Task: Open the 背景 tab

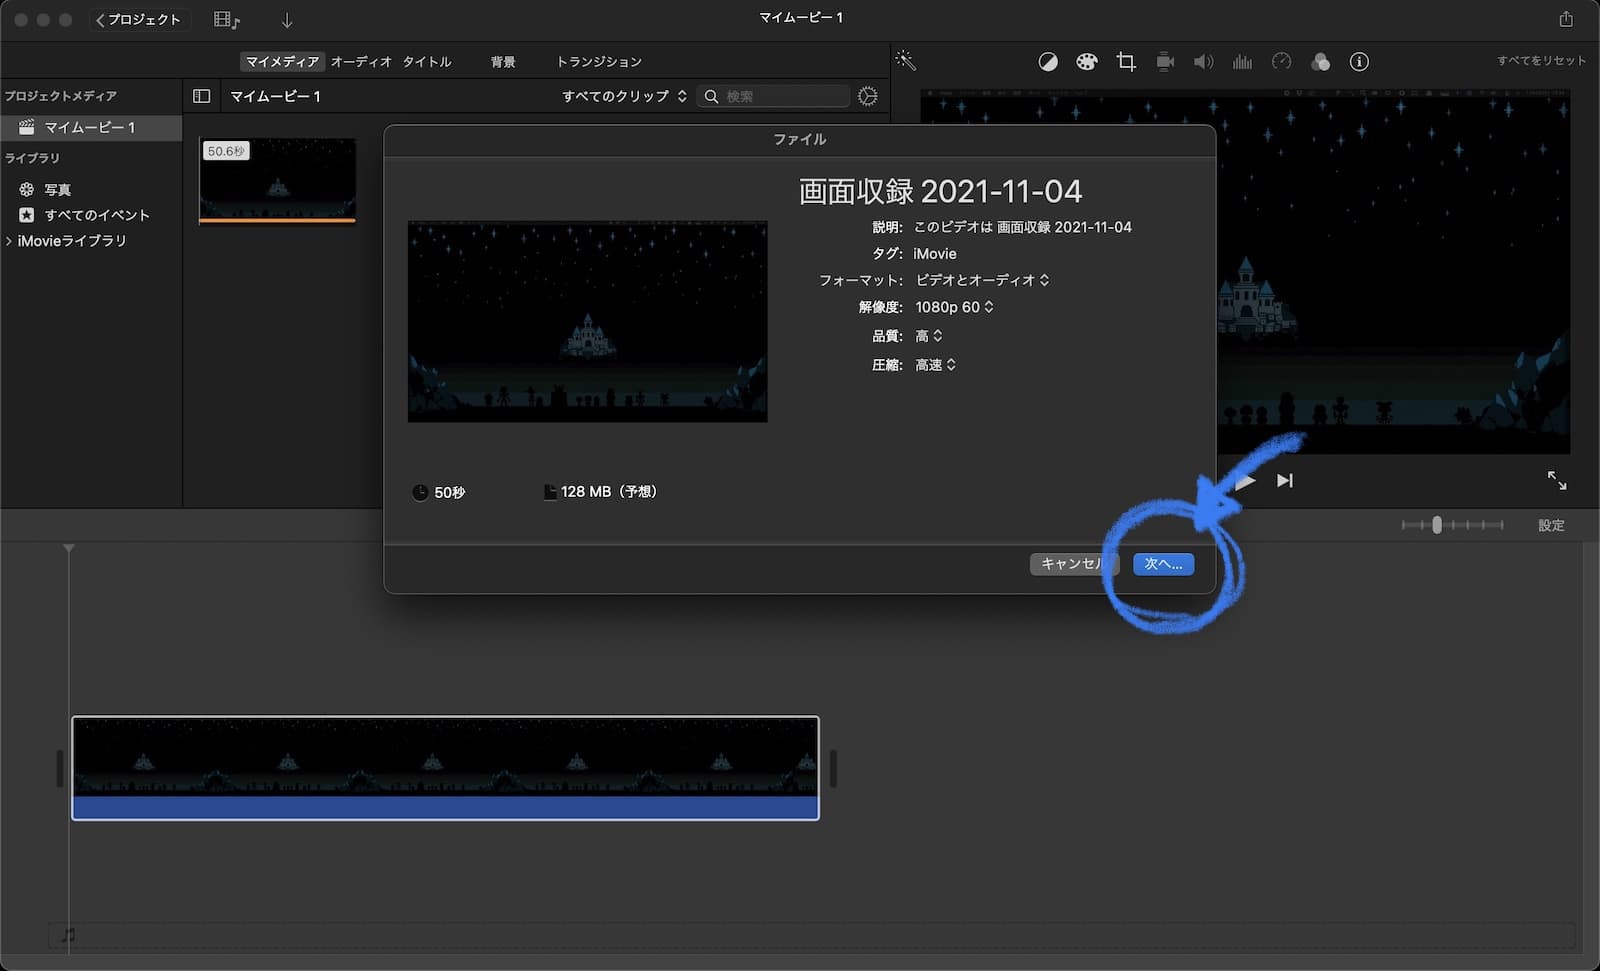Action: 503,61
